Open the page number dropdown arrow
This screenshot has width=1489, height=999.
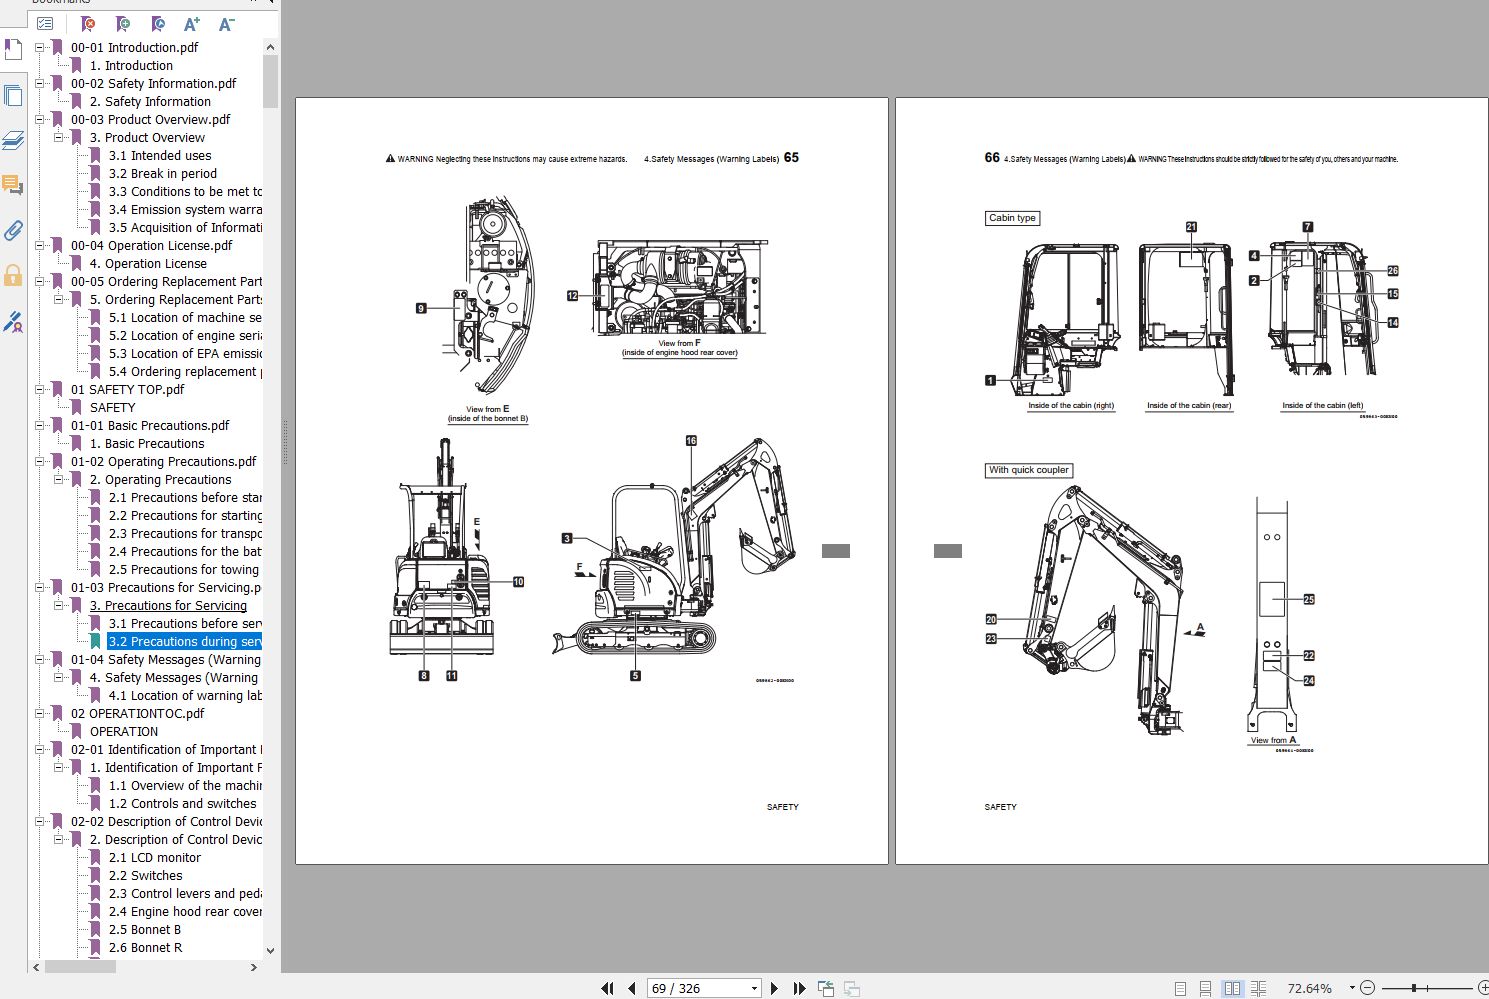point(755,988)
